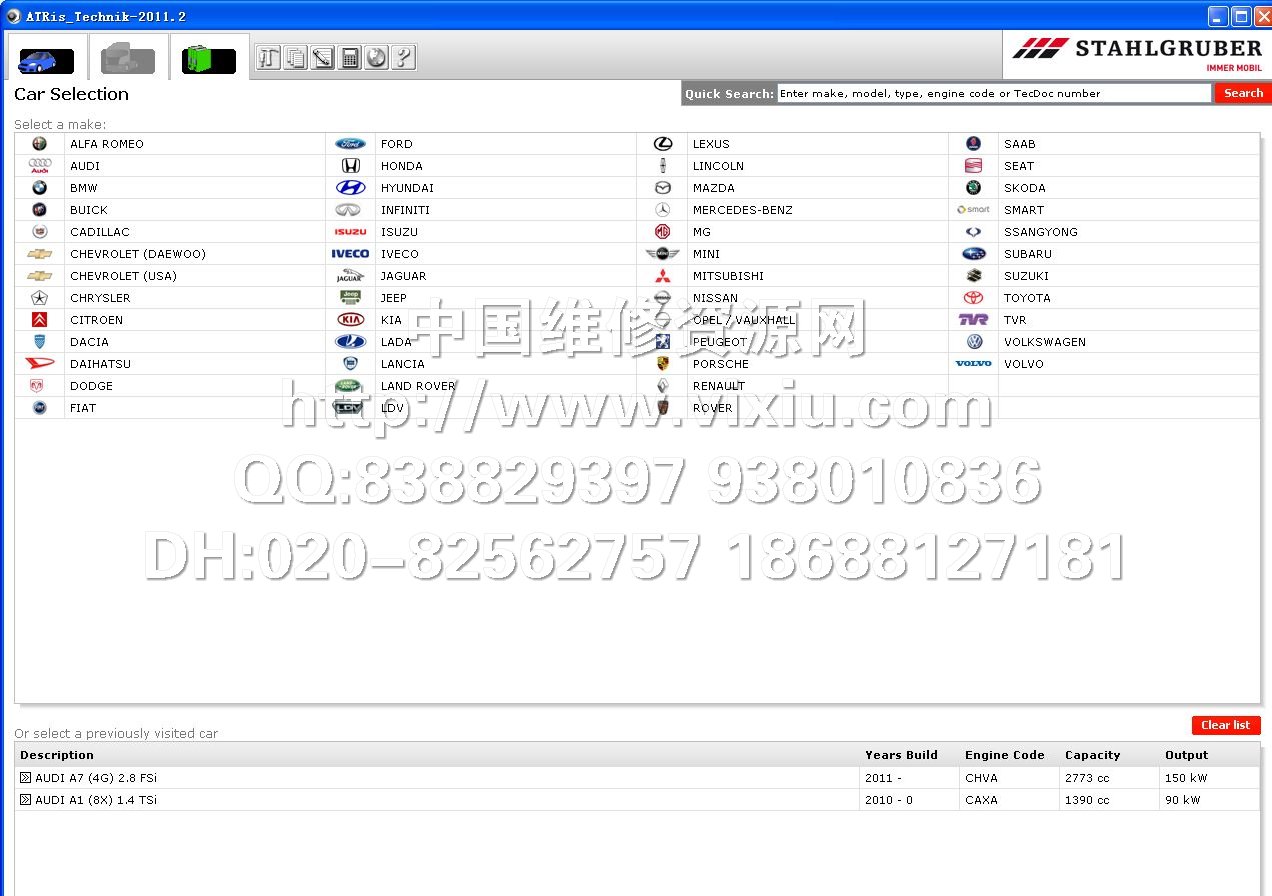Open the calculator tool
Image resolution: width=1272 pixels, height=896 pixels.
[349, 58]
